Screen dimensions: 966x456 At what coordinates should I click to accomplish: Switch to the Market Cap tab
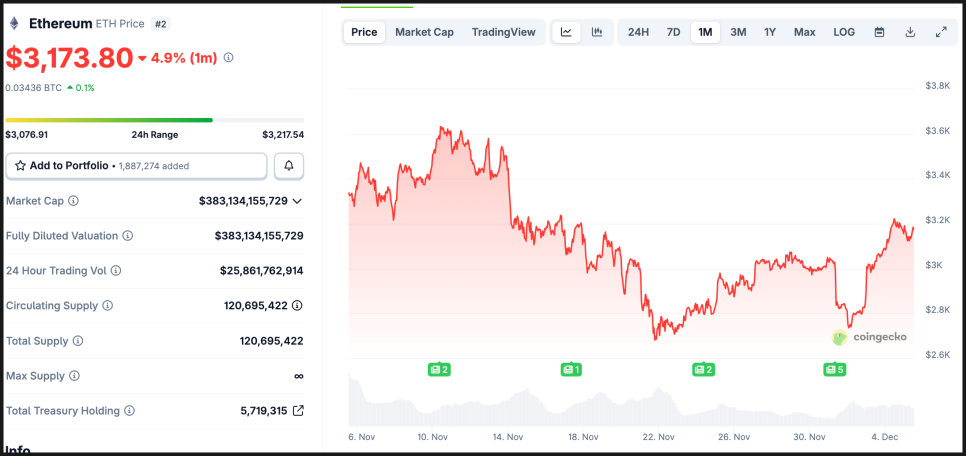pos(424,32)
